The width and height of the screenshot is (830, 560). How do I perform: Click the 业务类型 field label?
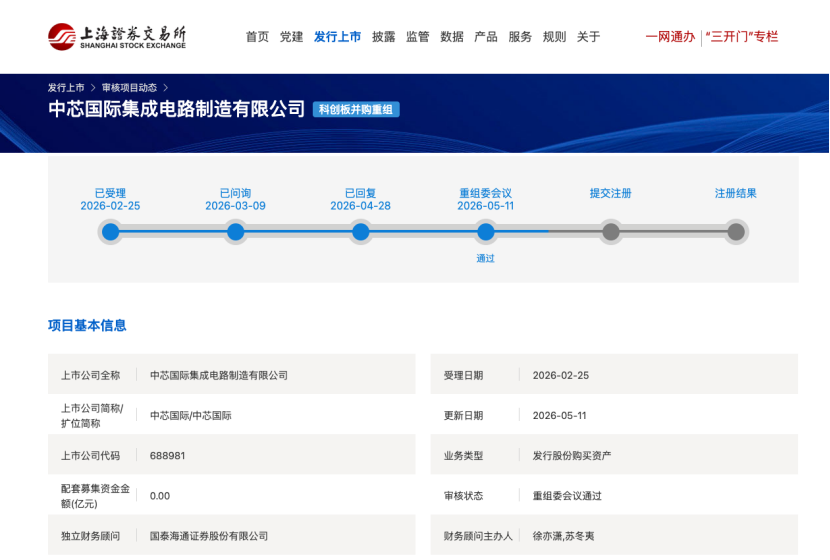463,456
